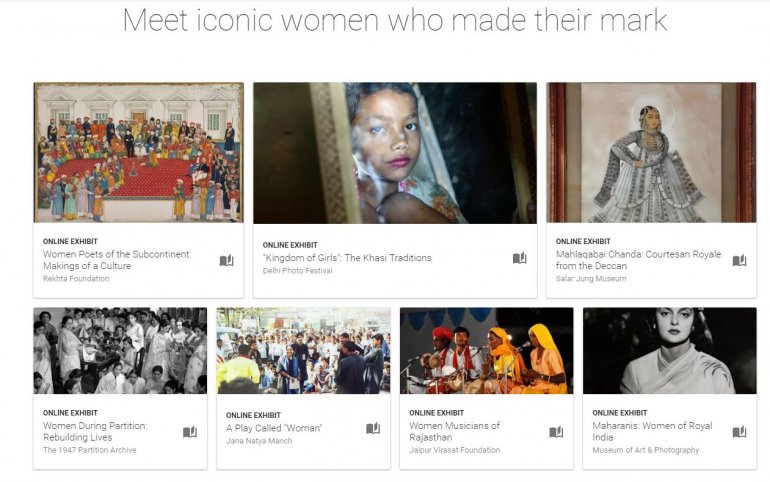This screenshot has height=482, width=770.
Task: Click the Mughal court painting thumbnail
Action: (x=138, y=152)
